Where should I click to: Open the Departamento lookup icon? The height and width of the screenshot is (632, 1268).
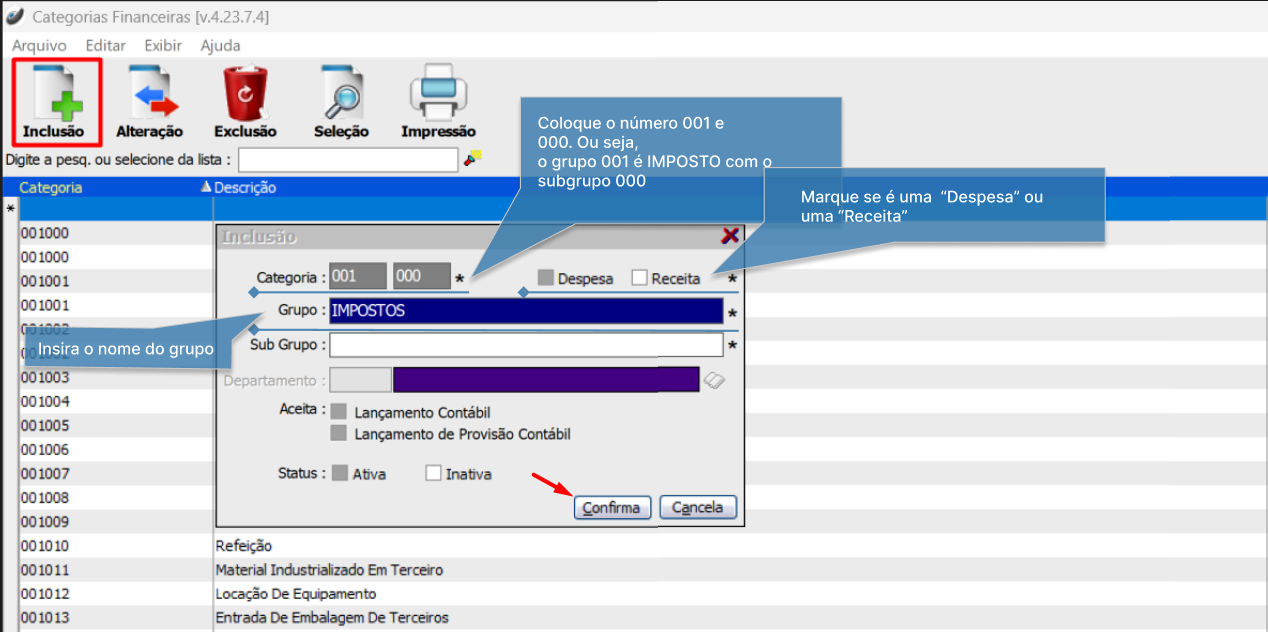click(714, 380)
